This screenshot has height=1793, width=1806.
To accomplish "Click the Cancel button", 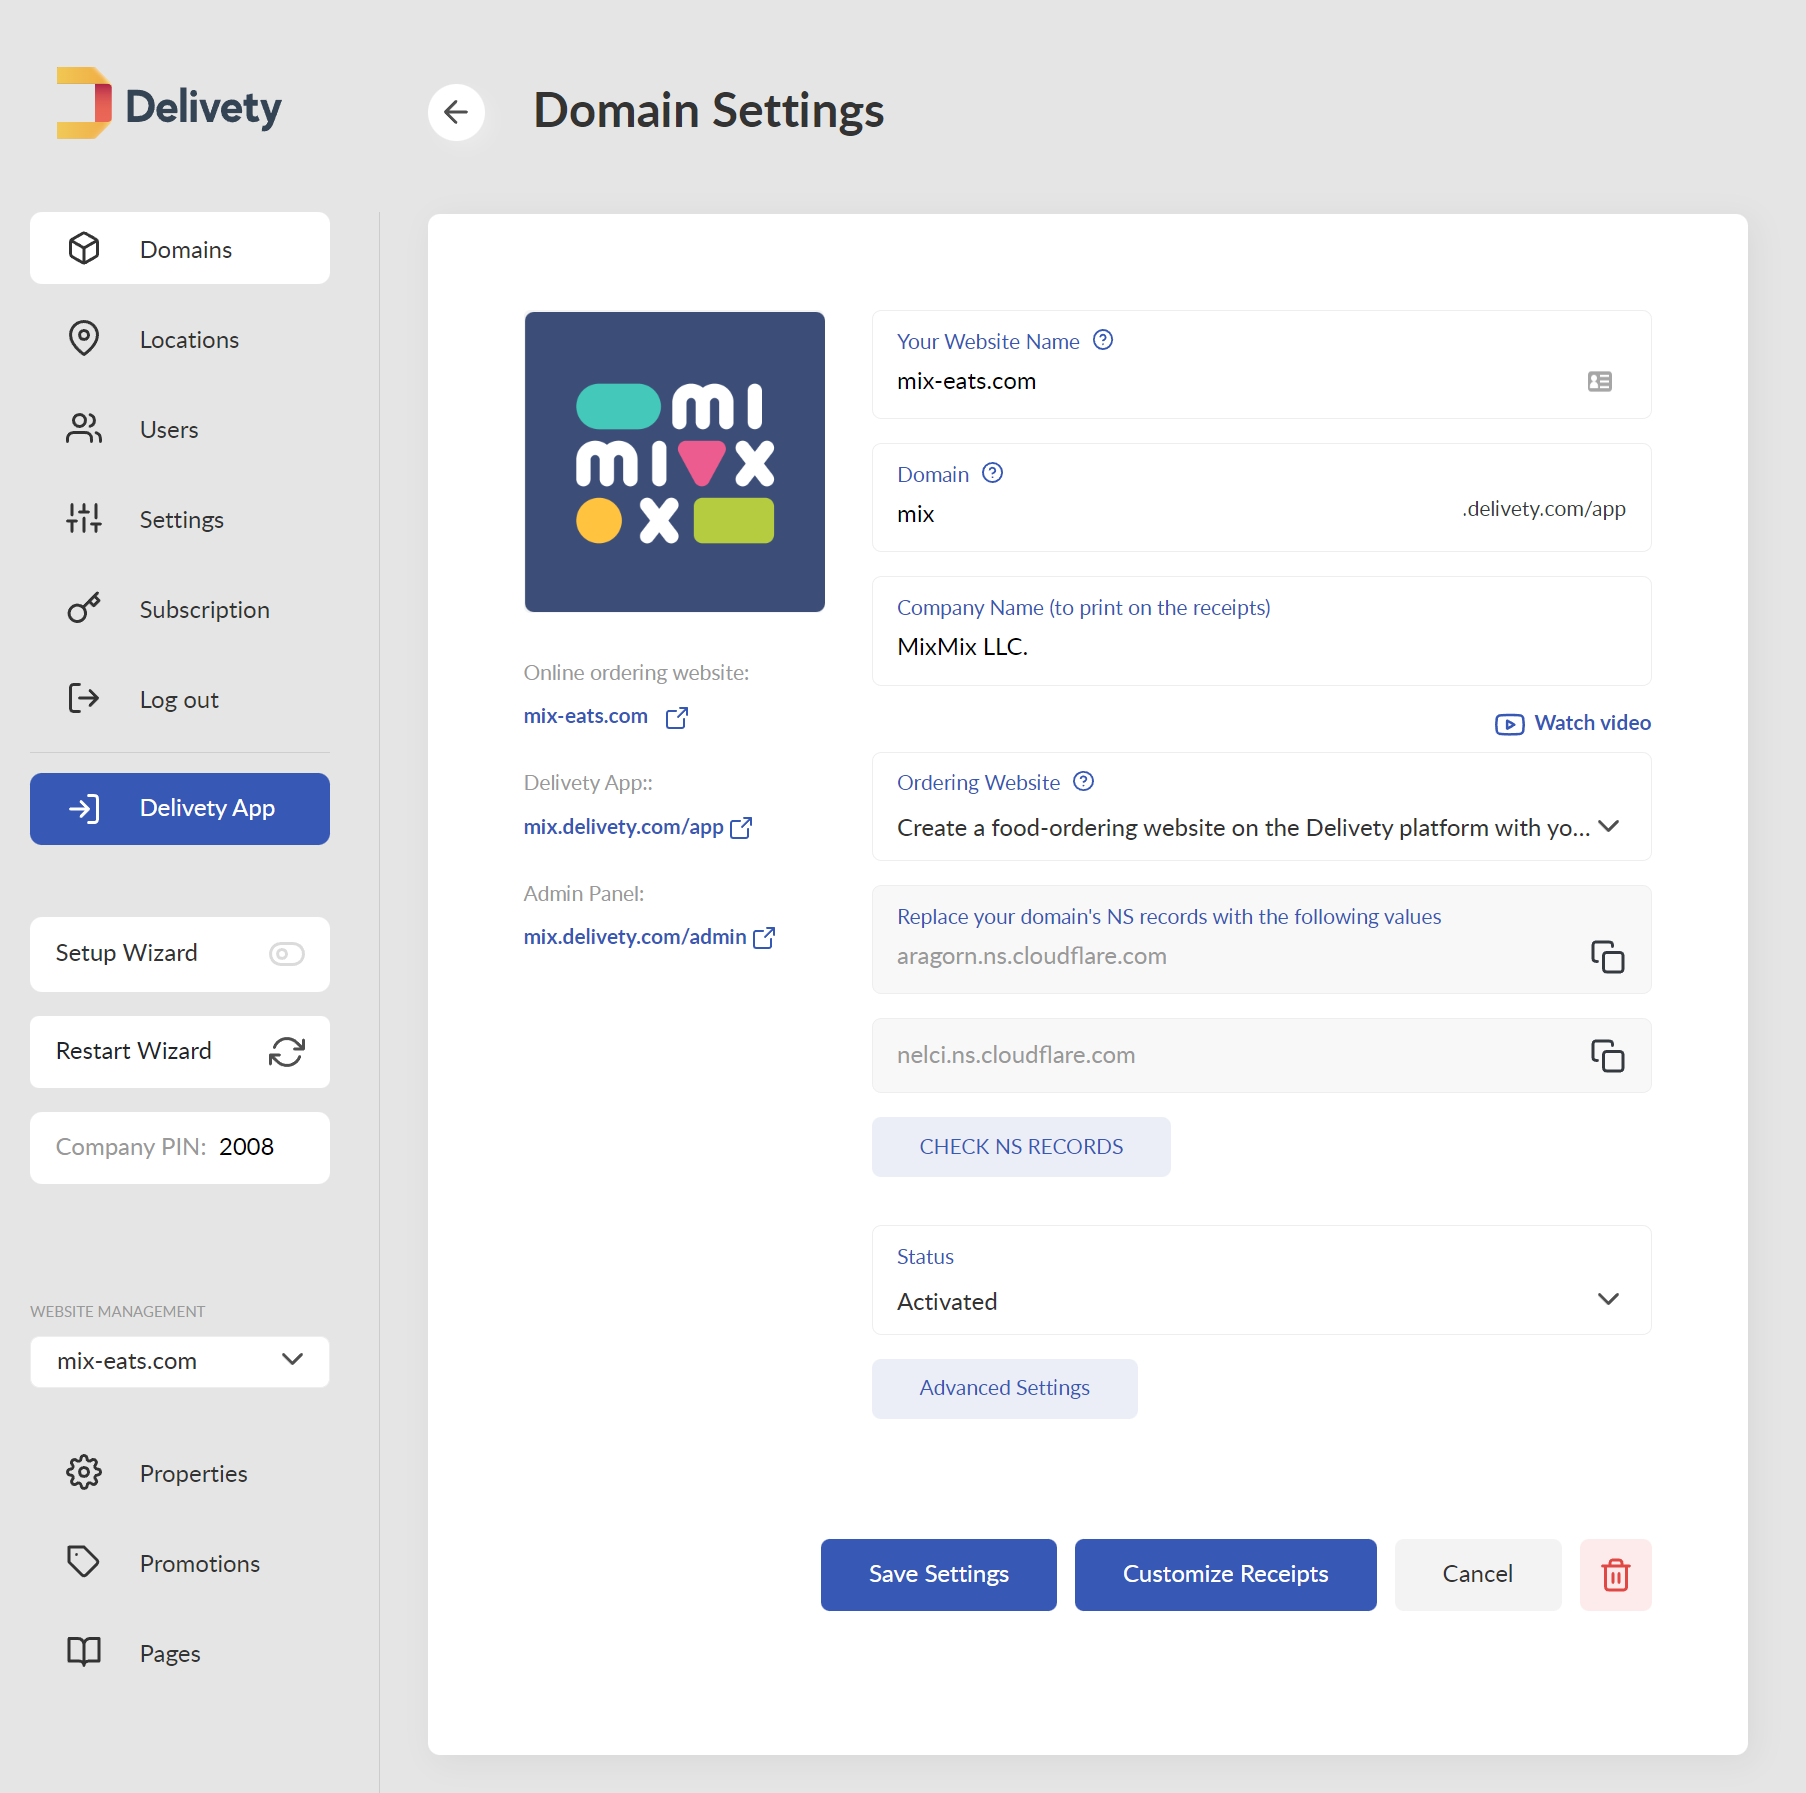I will (x=1478, y=1575).
